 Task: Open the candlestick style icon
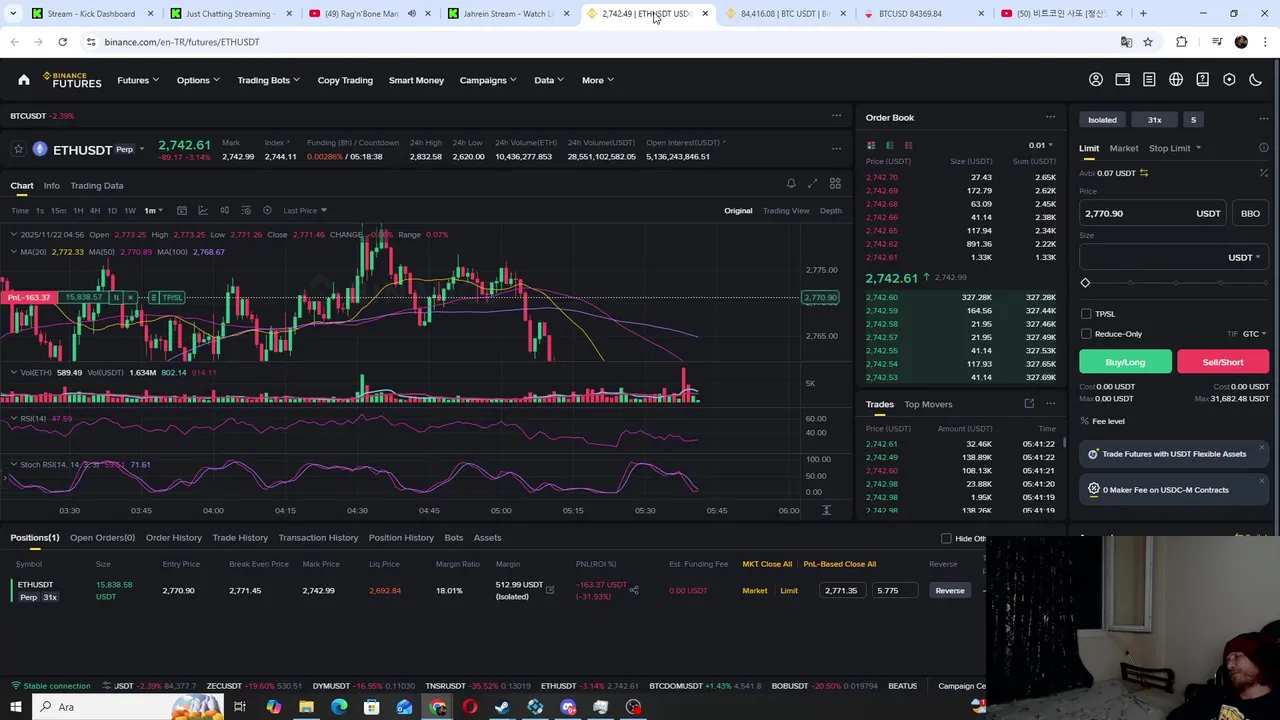pos(224,210)
